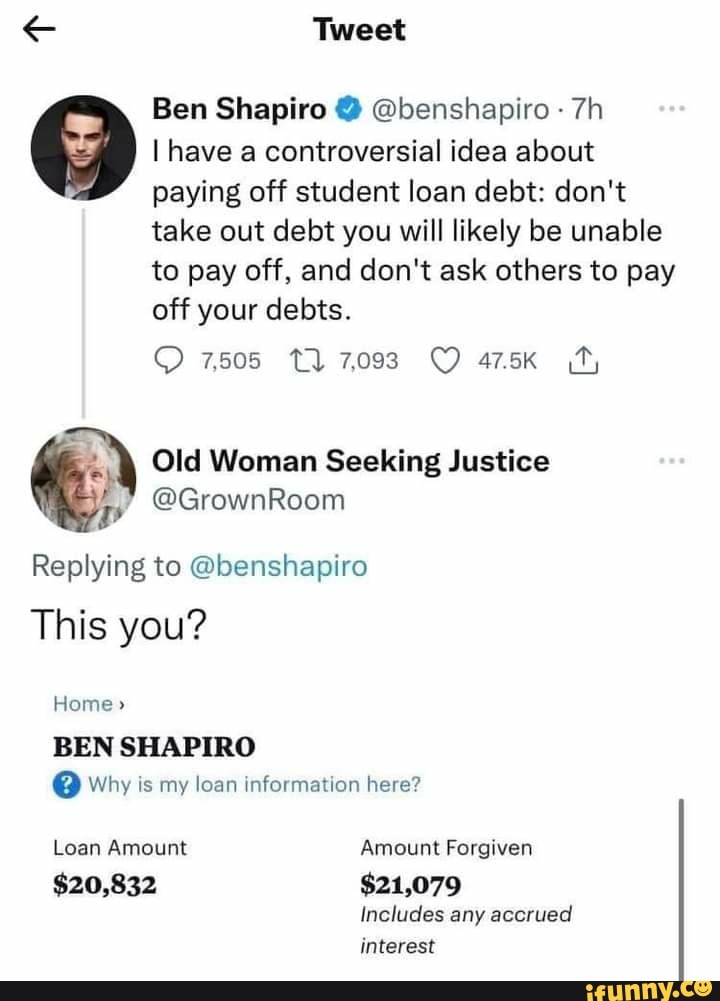Open the three-dot menu on the reply
The width and height of the screenshot is (720, 1001).
[x=675, y=461]
